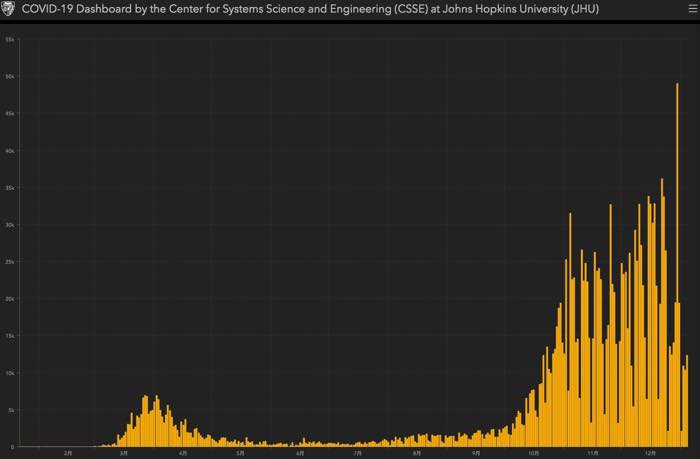Click the 10k label on the y-axis
The height and width of the screenshot is (459, 700).
coord(10,373)
